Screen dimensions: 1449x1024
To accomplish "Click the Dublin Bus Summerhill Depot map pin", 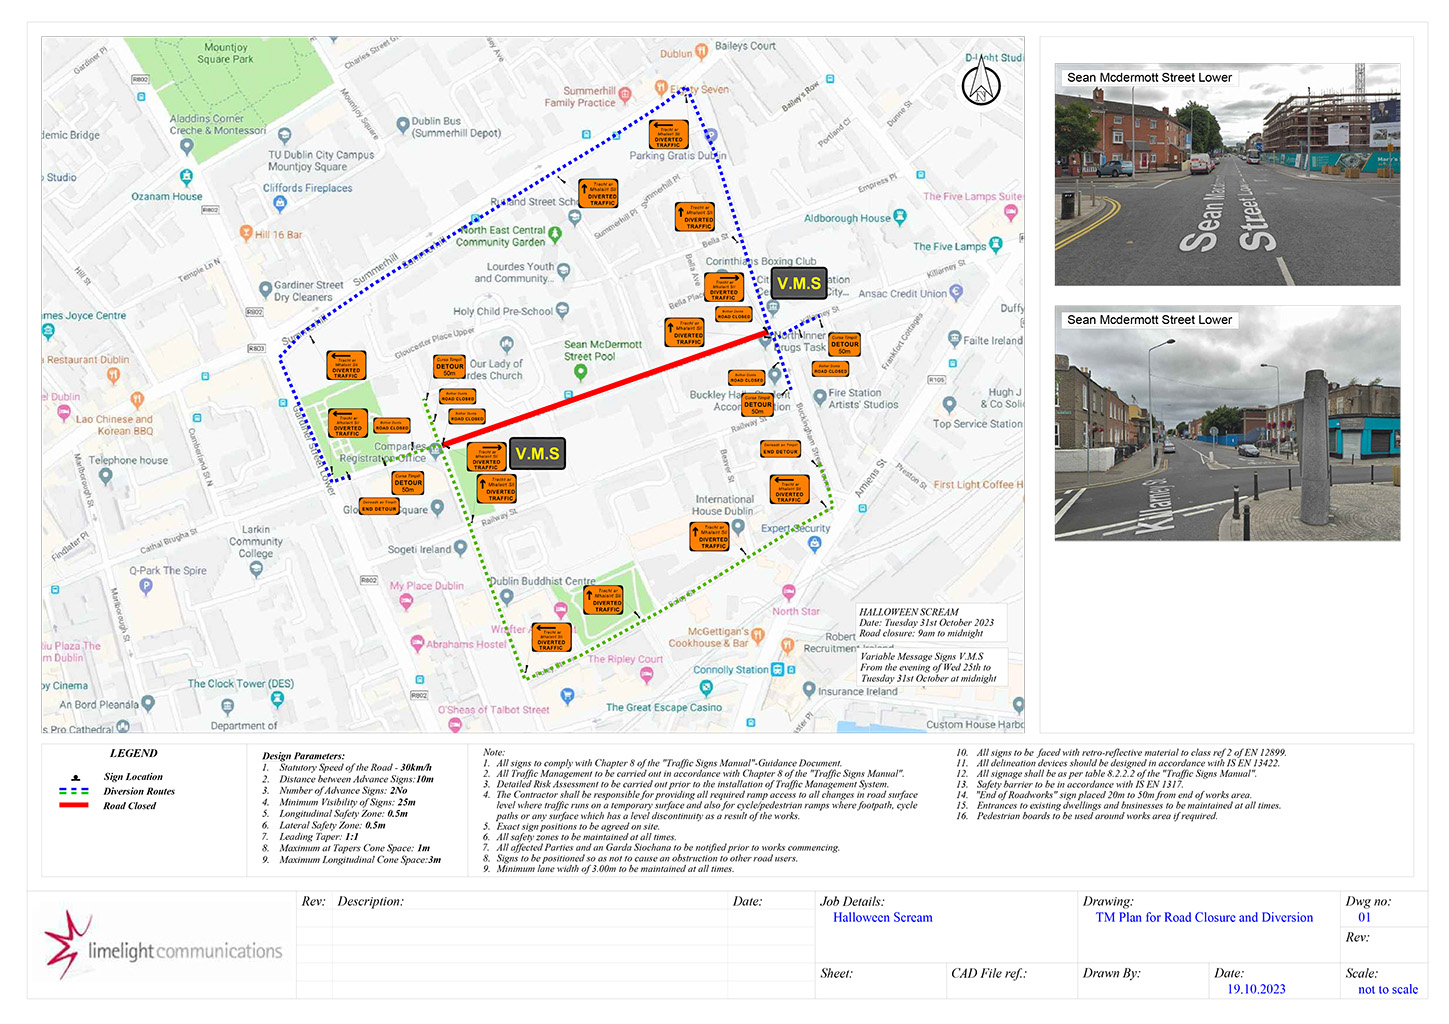I will (x=402, y=127).
